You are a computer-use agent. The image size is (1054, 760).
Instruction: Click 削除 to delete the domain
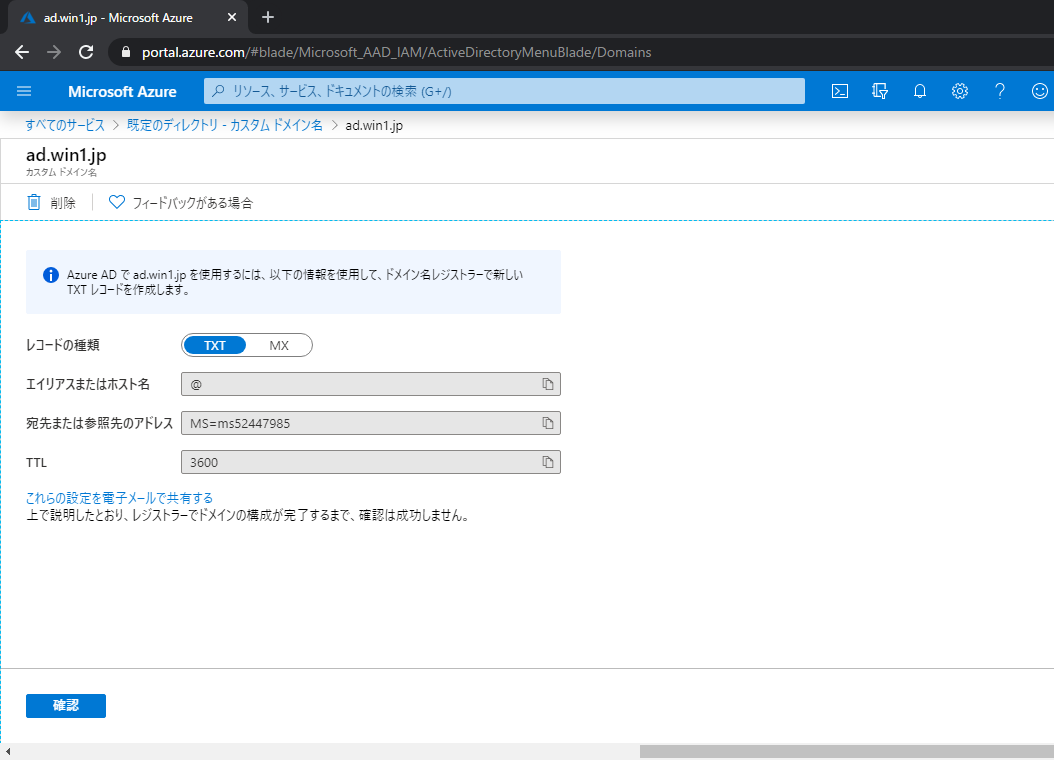(63, 203)
